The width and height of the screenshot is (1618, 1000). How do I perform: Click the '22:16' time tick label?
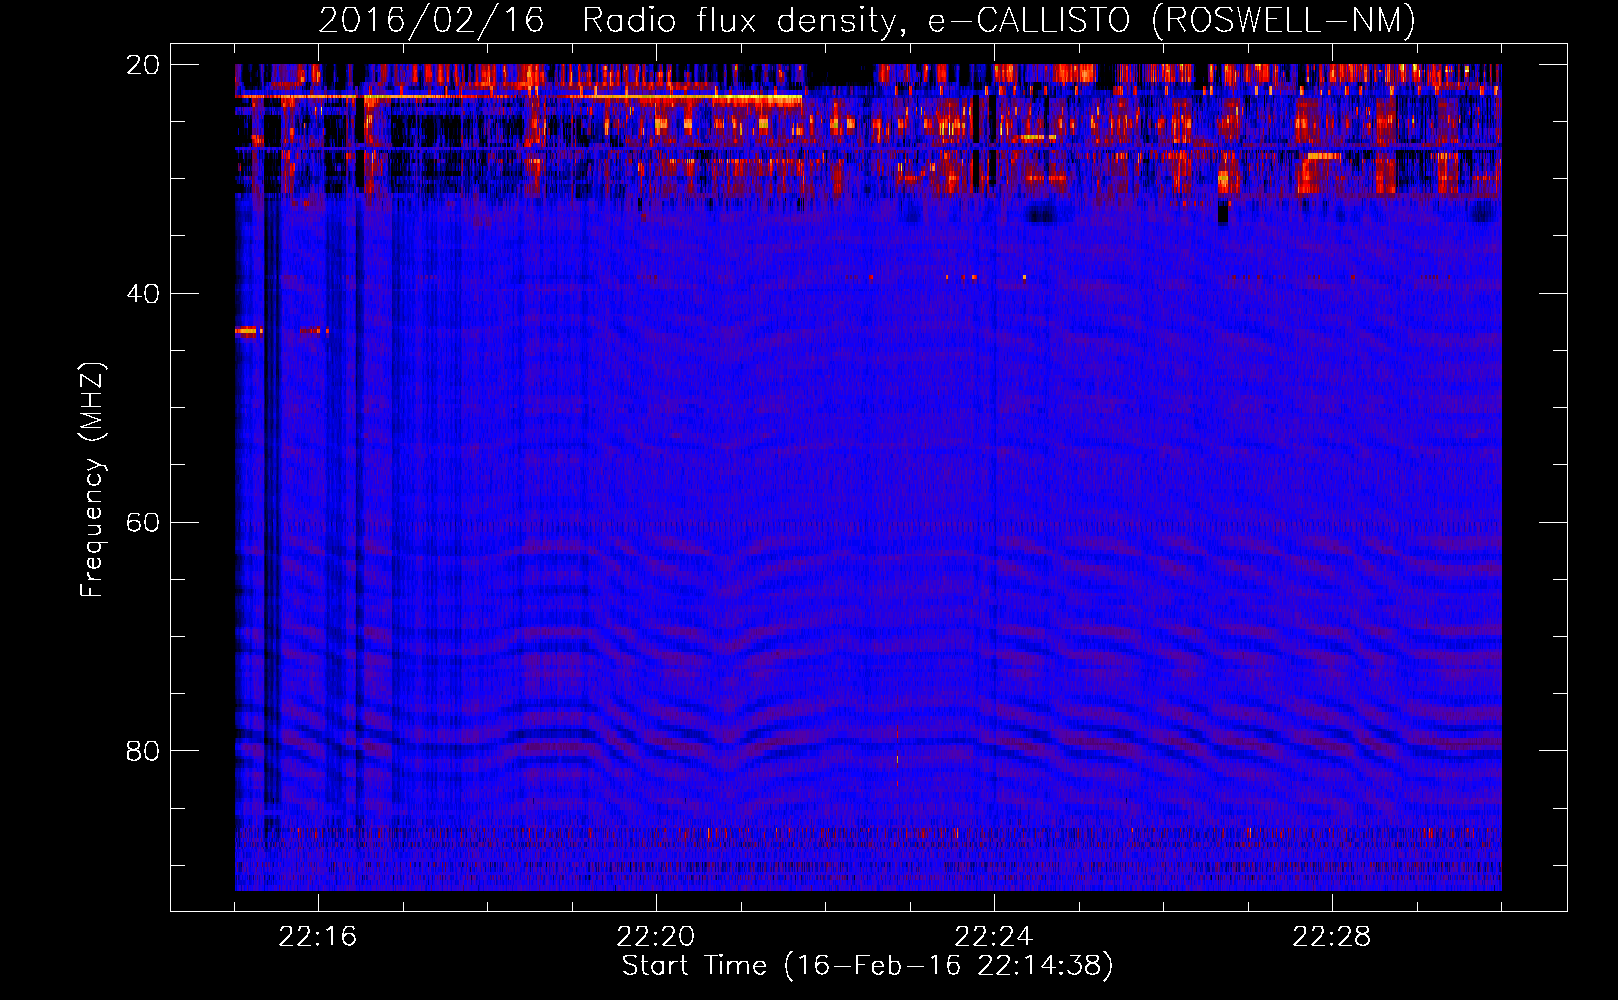click(318, 937)
